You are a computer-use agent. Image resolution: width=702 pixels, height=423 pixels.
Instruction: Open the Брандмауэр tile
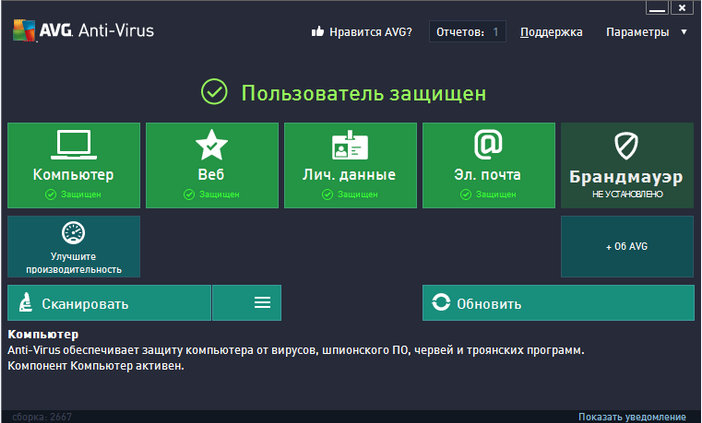[x=627, y=165]
